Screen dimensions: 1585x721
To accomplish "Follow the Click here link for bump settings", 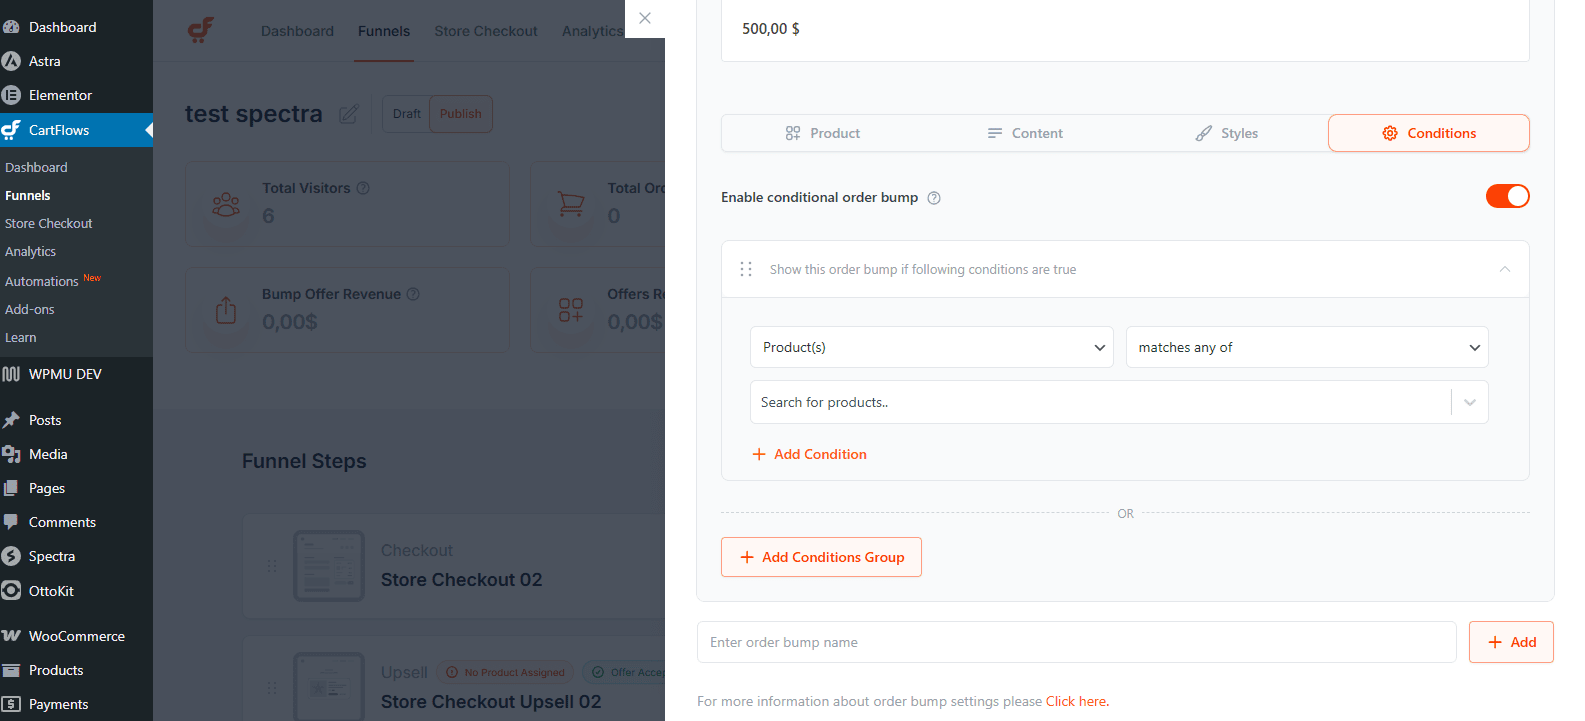I will coord(1076,701).
